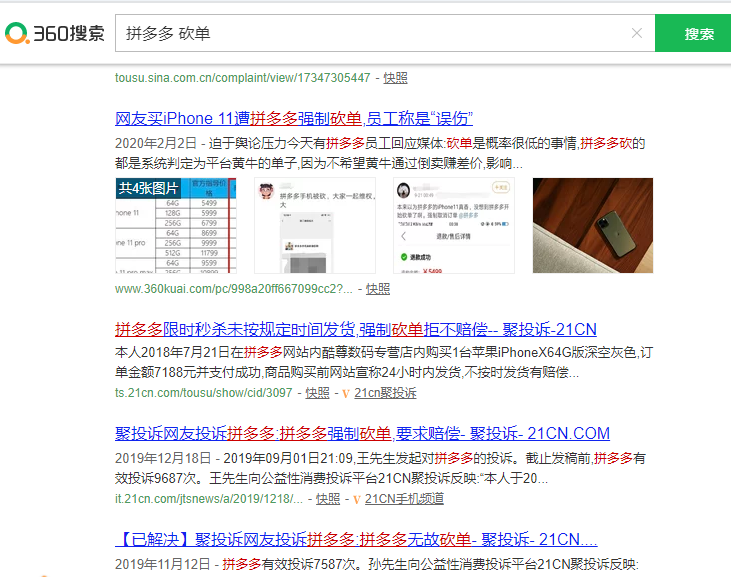Viewport: 731px width, 577px height.
Task: Open the 21CN手机频道 source link
Action: click(404, 499)
